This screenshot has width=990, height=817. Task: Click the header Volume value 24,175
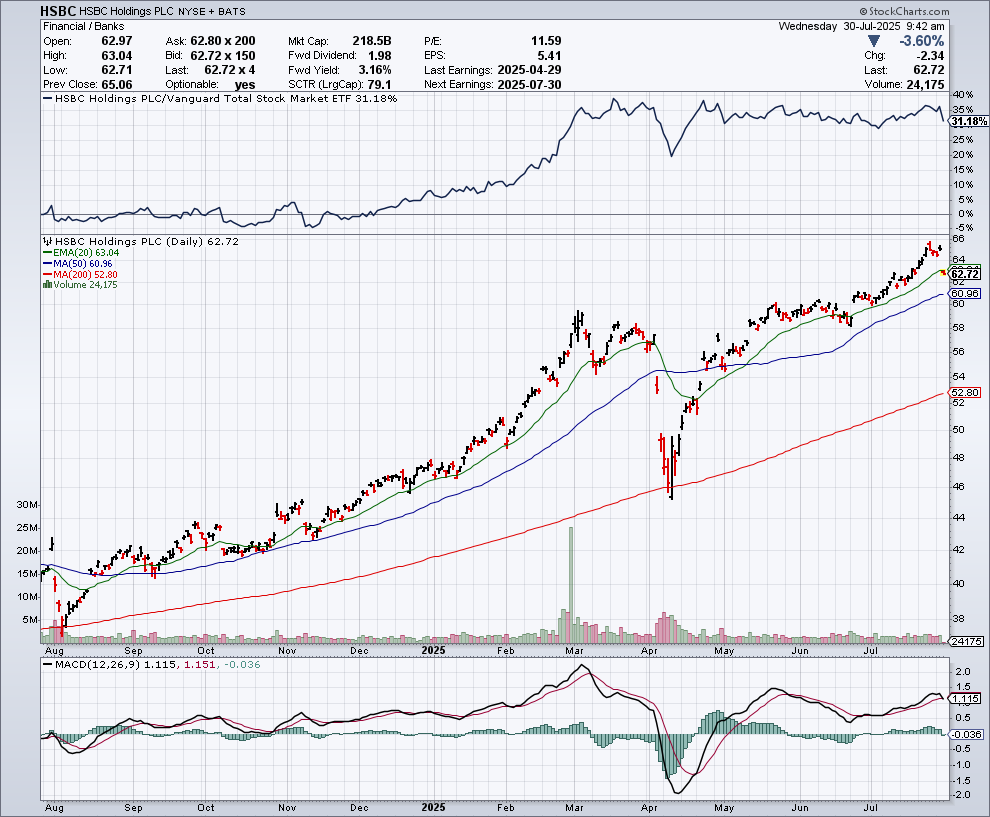coord(925,85)
